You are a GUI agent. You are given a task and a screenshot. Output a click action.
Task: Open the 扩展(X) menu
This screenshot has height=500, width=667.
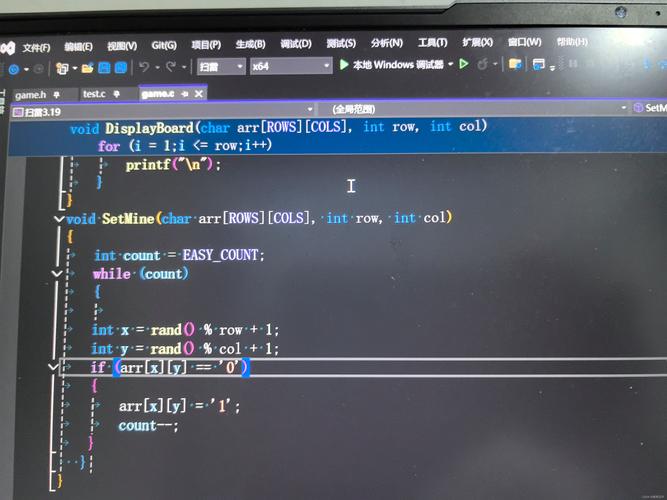coord(478,42)
